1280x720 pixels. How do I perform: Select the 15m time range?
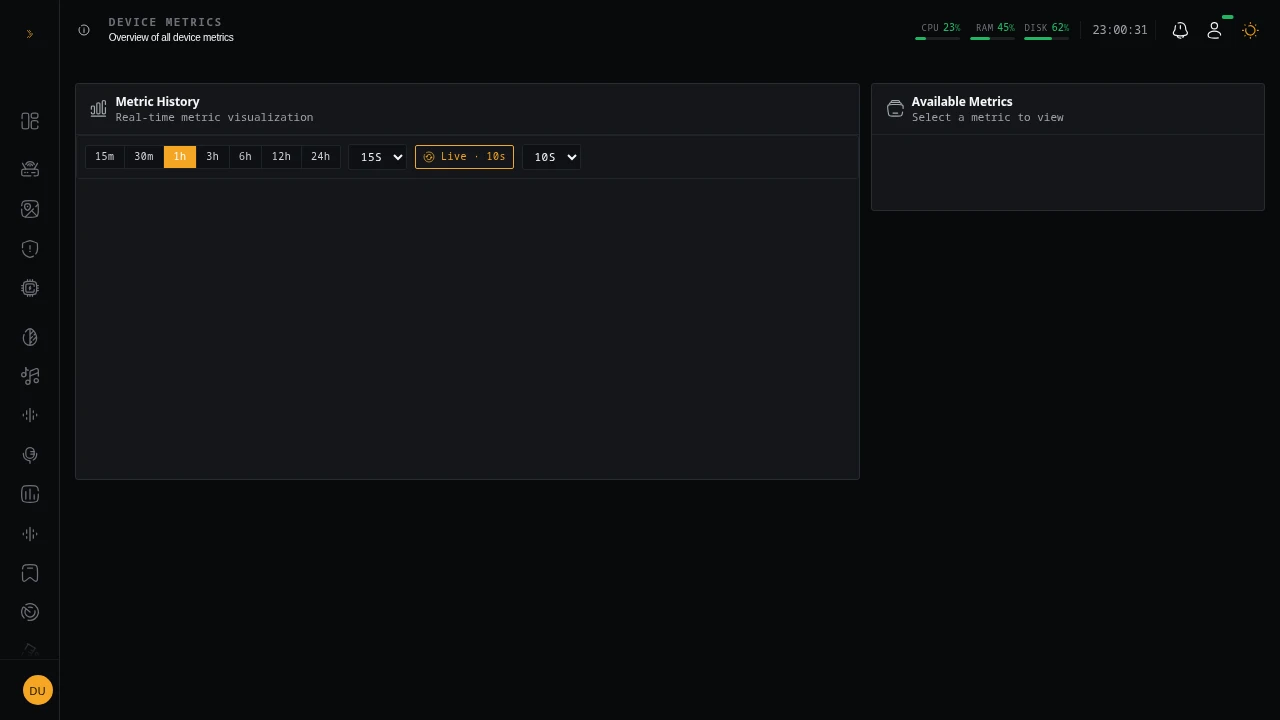105,157
